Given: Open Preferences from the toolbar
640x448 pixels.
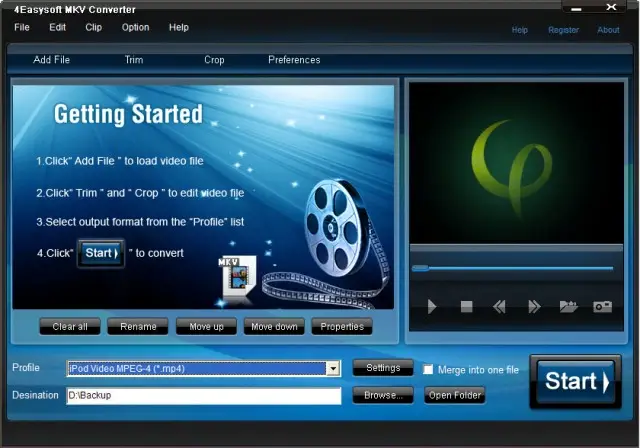Looking at the screenshot, I should (294, 60).
